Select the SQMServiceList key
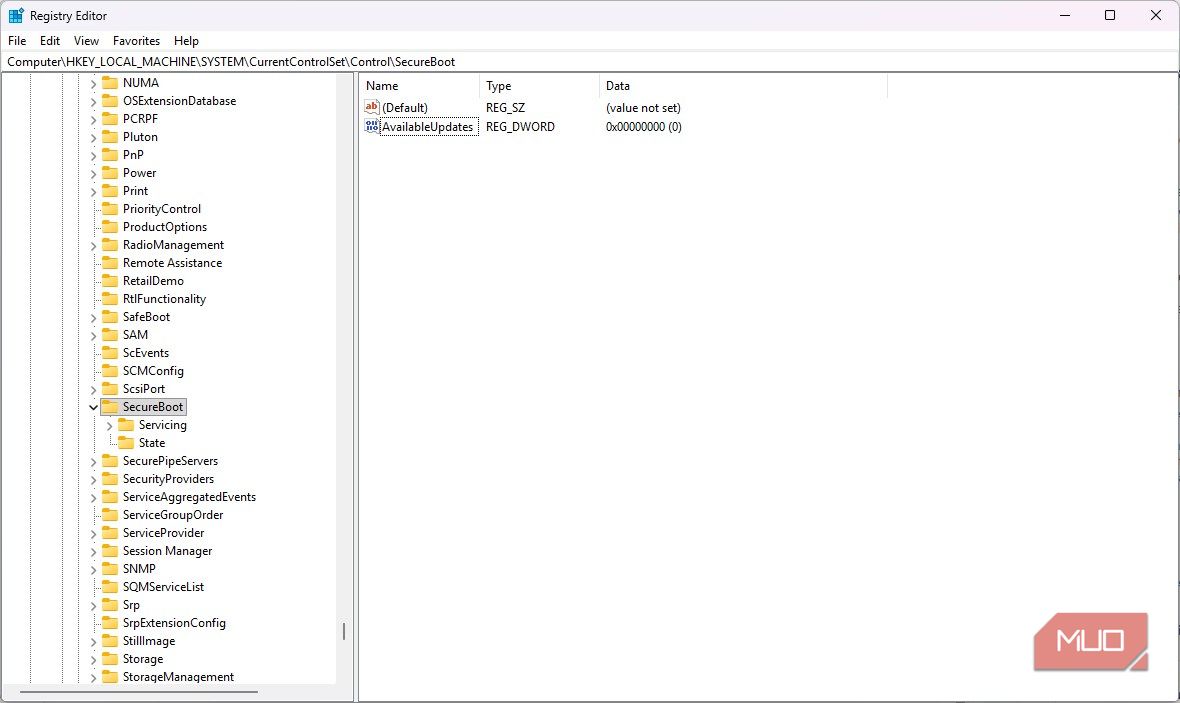The image size is (1180, 703). click(163, 587)
